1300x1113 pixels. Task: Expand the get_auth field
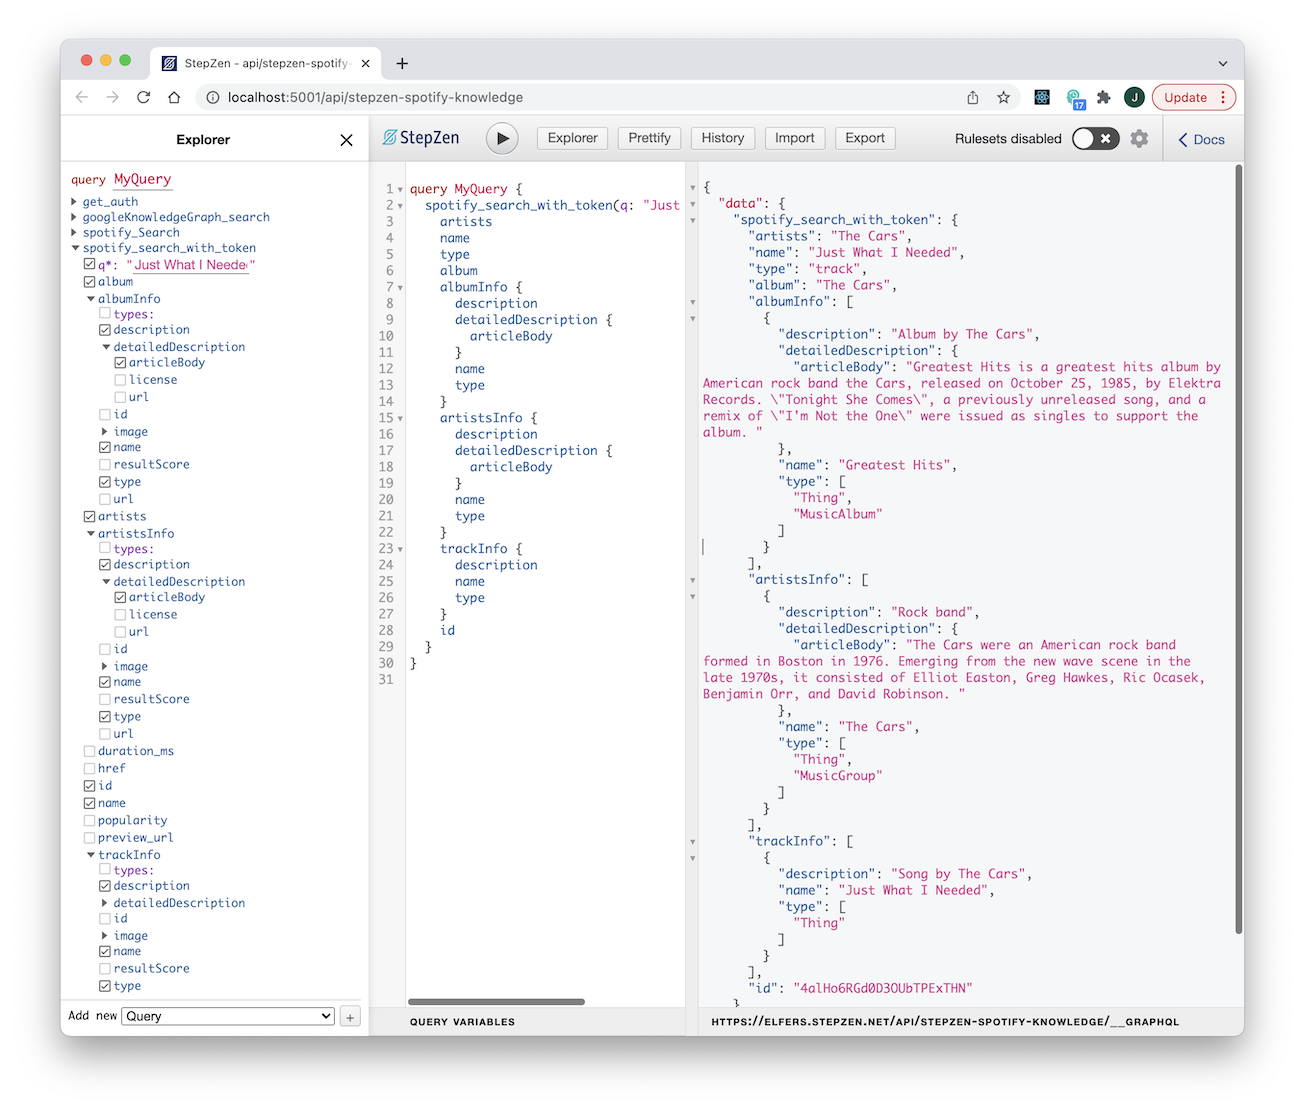tap(74, 202)
